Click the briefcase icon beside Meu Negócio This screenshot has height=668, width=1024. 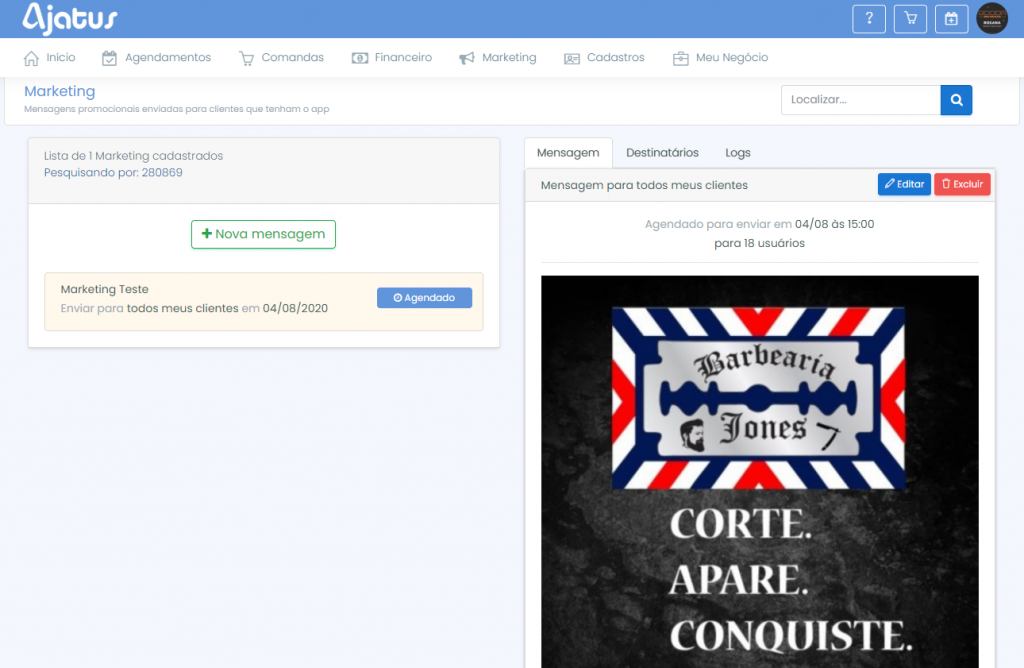[680, 58]
